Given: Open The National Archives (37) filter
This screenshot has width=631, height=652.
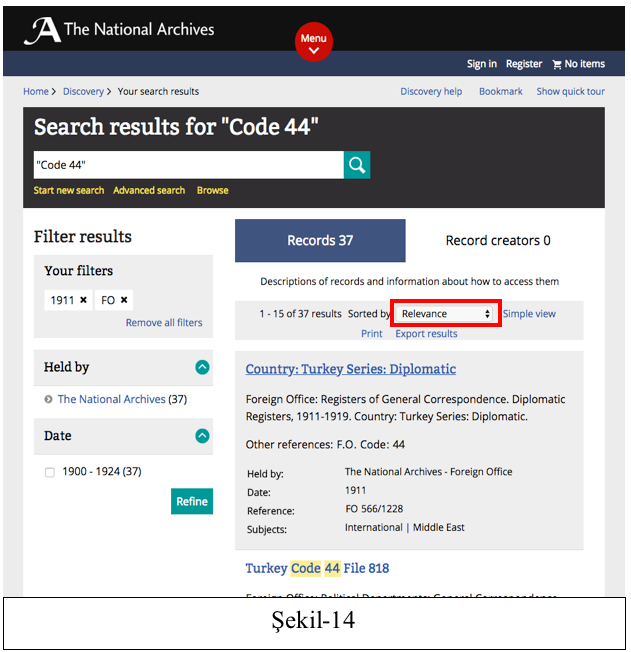Looking at the screenshot, I should pos(122,399).
